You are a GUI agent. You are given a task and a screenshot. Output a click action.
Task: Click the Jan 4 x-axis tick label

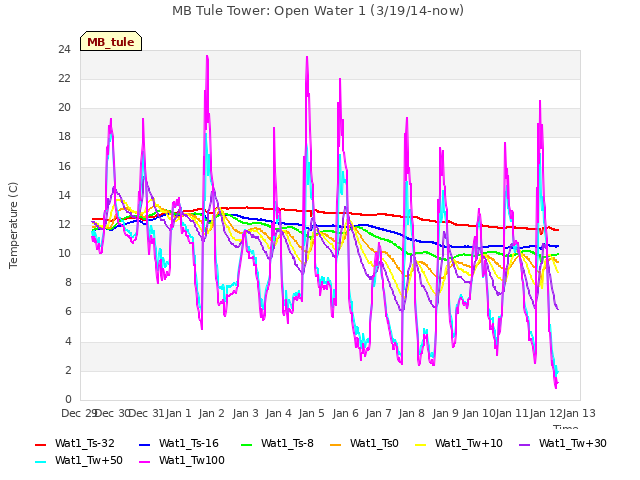point(279,413)
